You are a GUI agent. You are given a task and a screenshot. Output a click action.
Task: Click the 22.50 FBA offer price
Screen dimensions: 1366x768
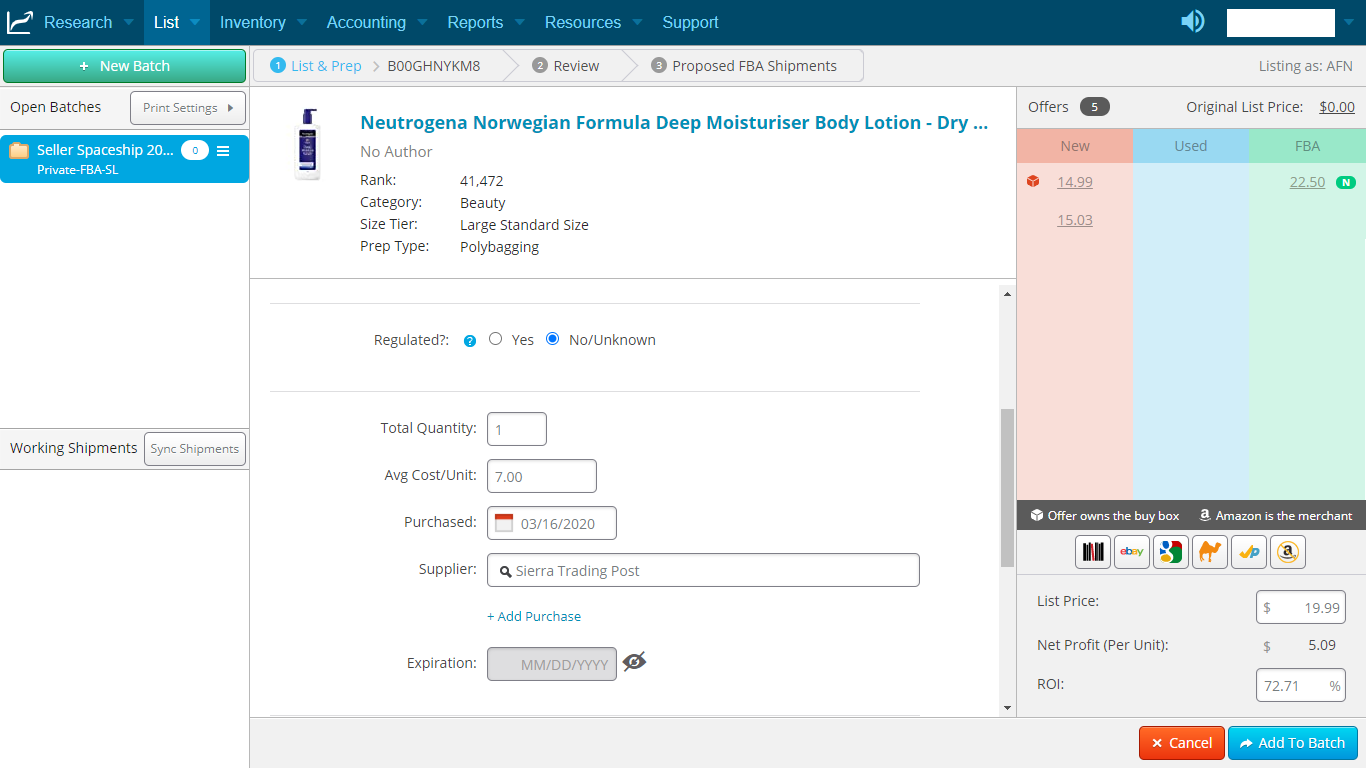(1307, 182)
